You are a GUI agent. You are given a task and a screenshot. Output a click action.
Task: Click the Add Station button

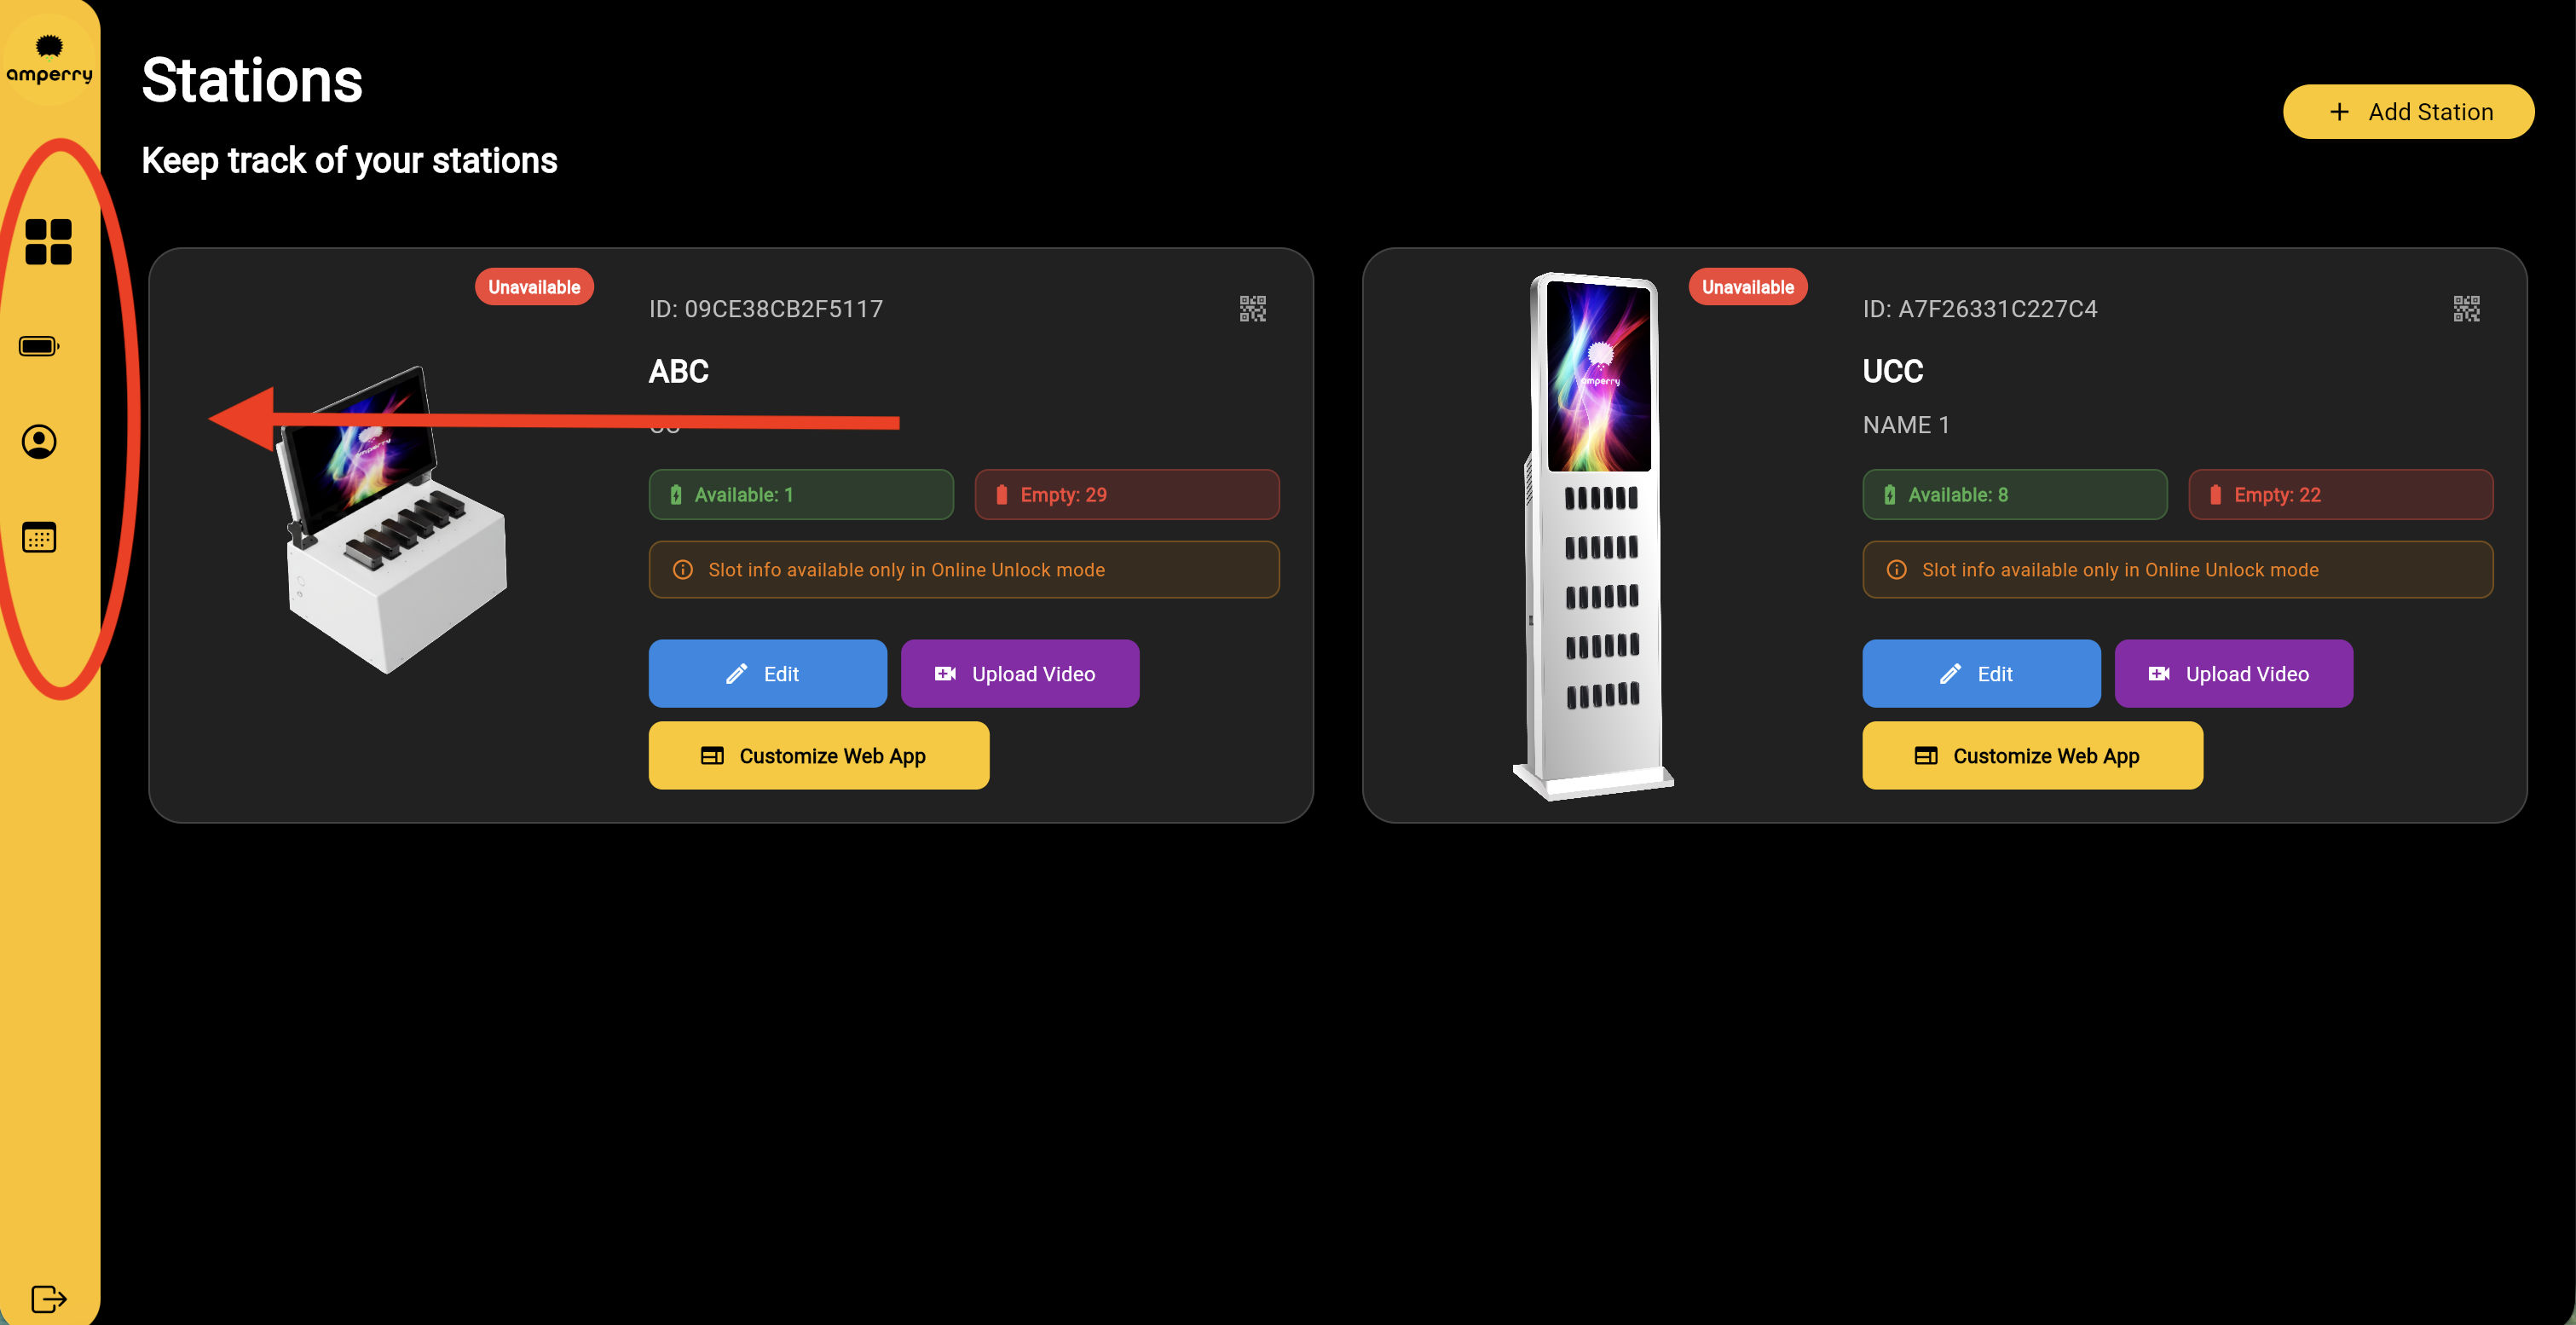click(x=2408, y=112)
